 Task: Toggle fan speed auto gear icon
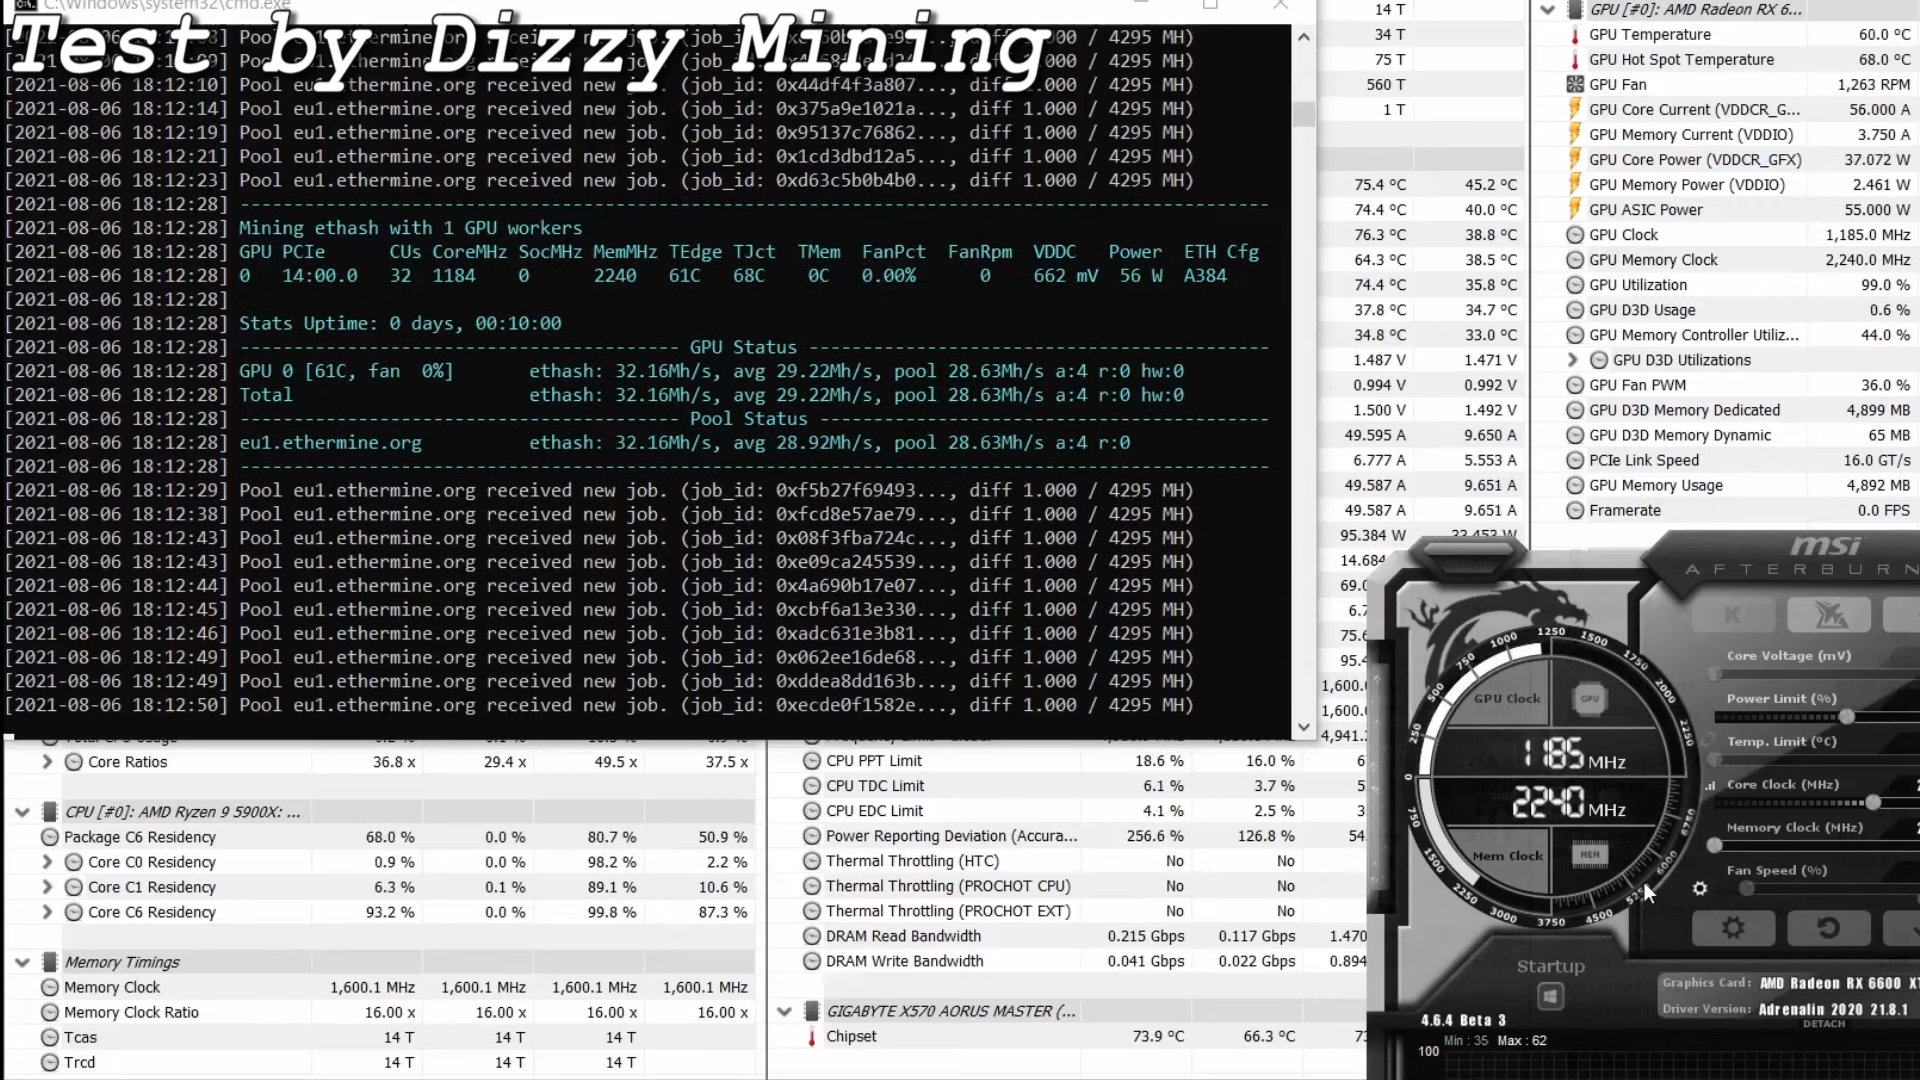pos(1700,888)
